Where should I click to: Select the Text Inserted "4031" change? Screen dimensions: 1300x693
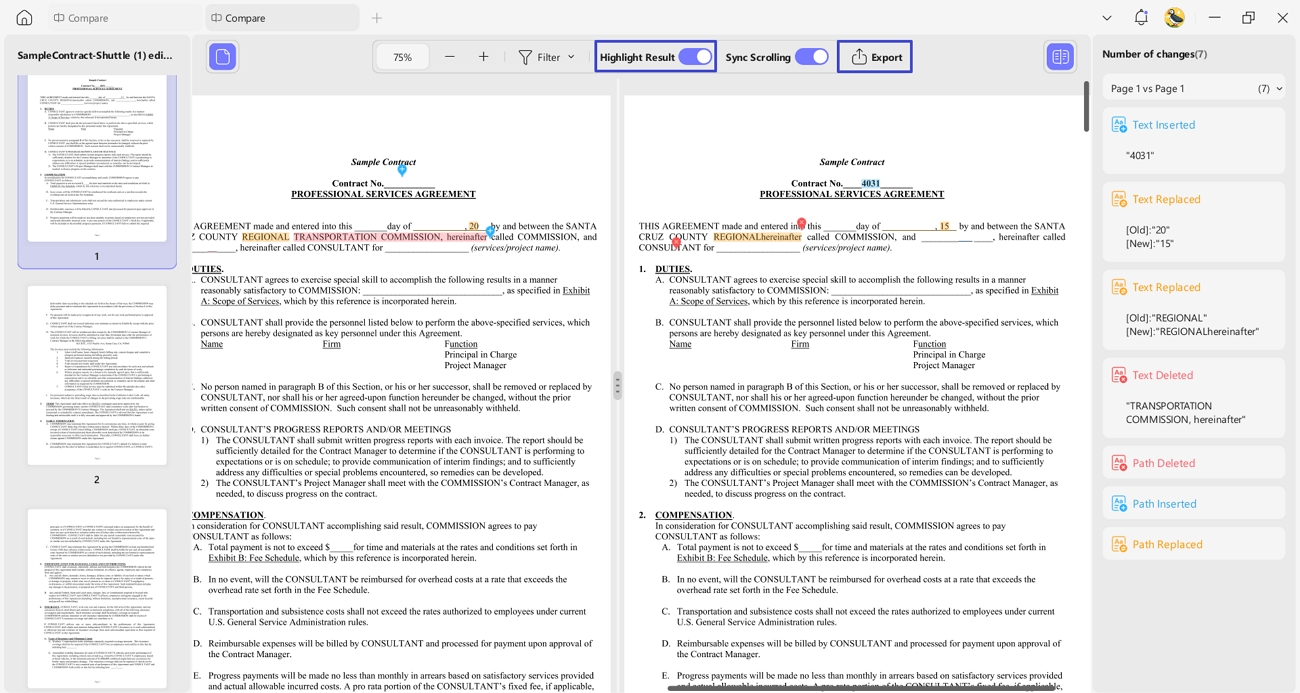(1194, 140)
